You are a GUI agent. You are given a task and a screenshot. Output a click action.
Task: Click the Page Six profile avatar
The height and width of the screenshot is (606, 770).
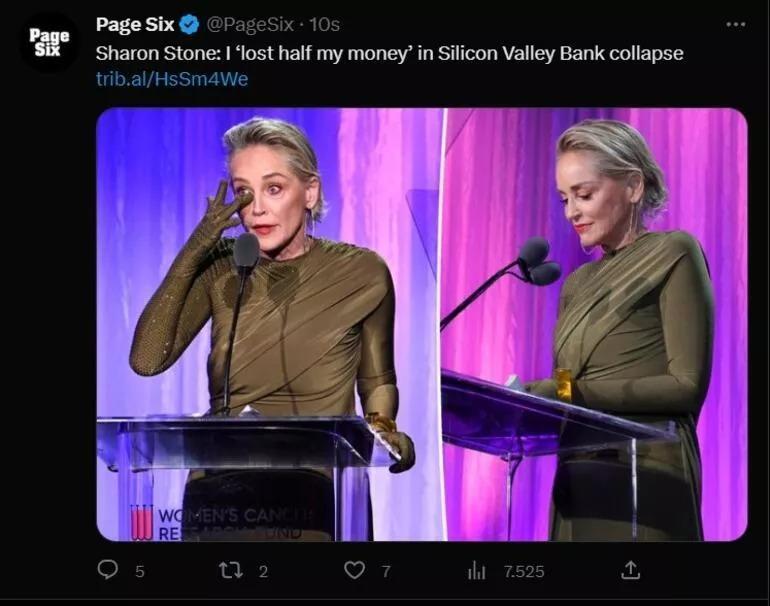[48, 42]
